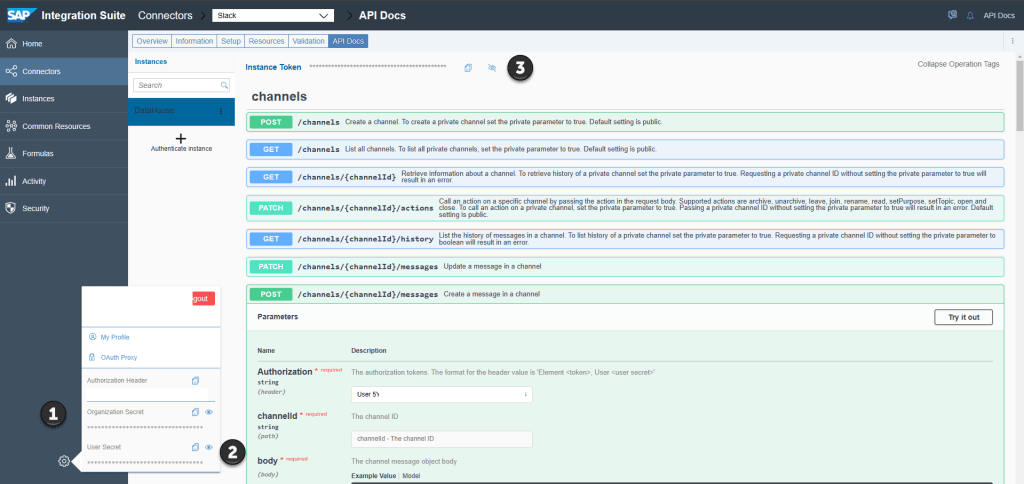Image resolution: width=1024 pixels, height=484 pixels.
Task: Copy the Instance Token to clipboard
Action: [468, 67]
